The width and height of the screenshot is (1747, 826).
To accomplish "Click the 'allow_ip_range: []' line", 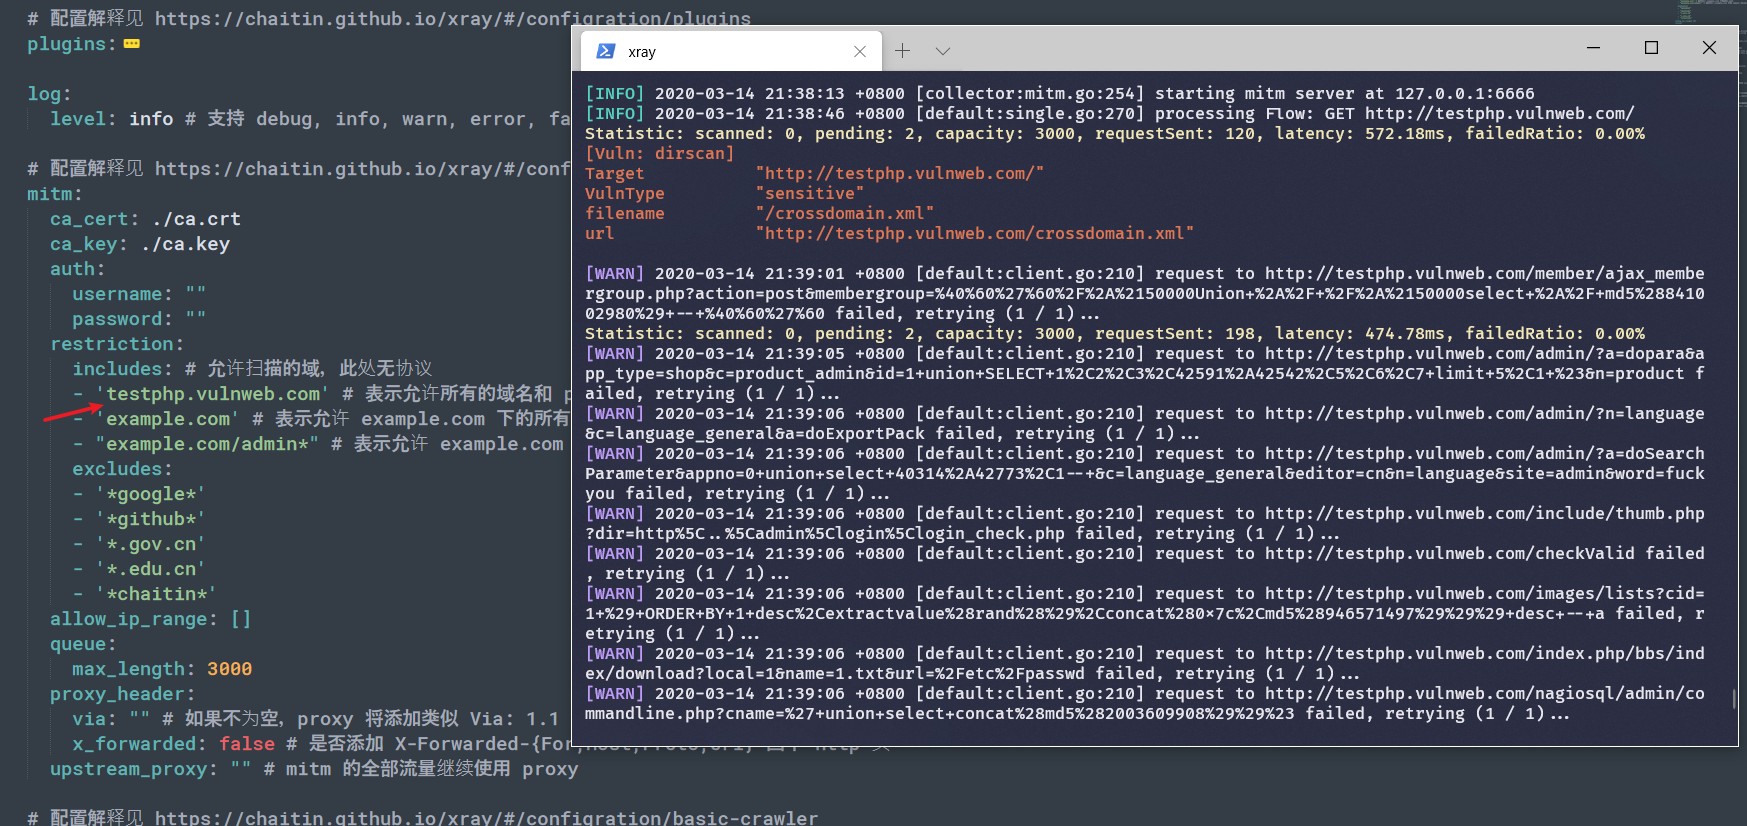I will pos(151,619).
